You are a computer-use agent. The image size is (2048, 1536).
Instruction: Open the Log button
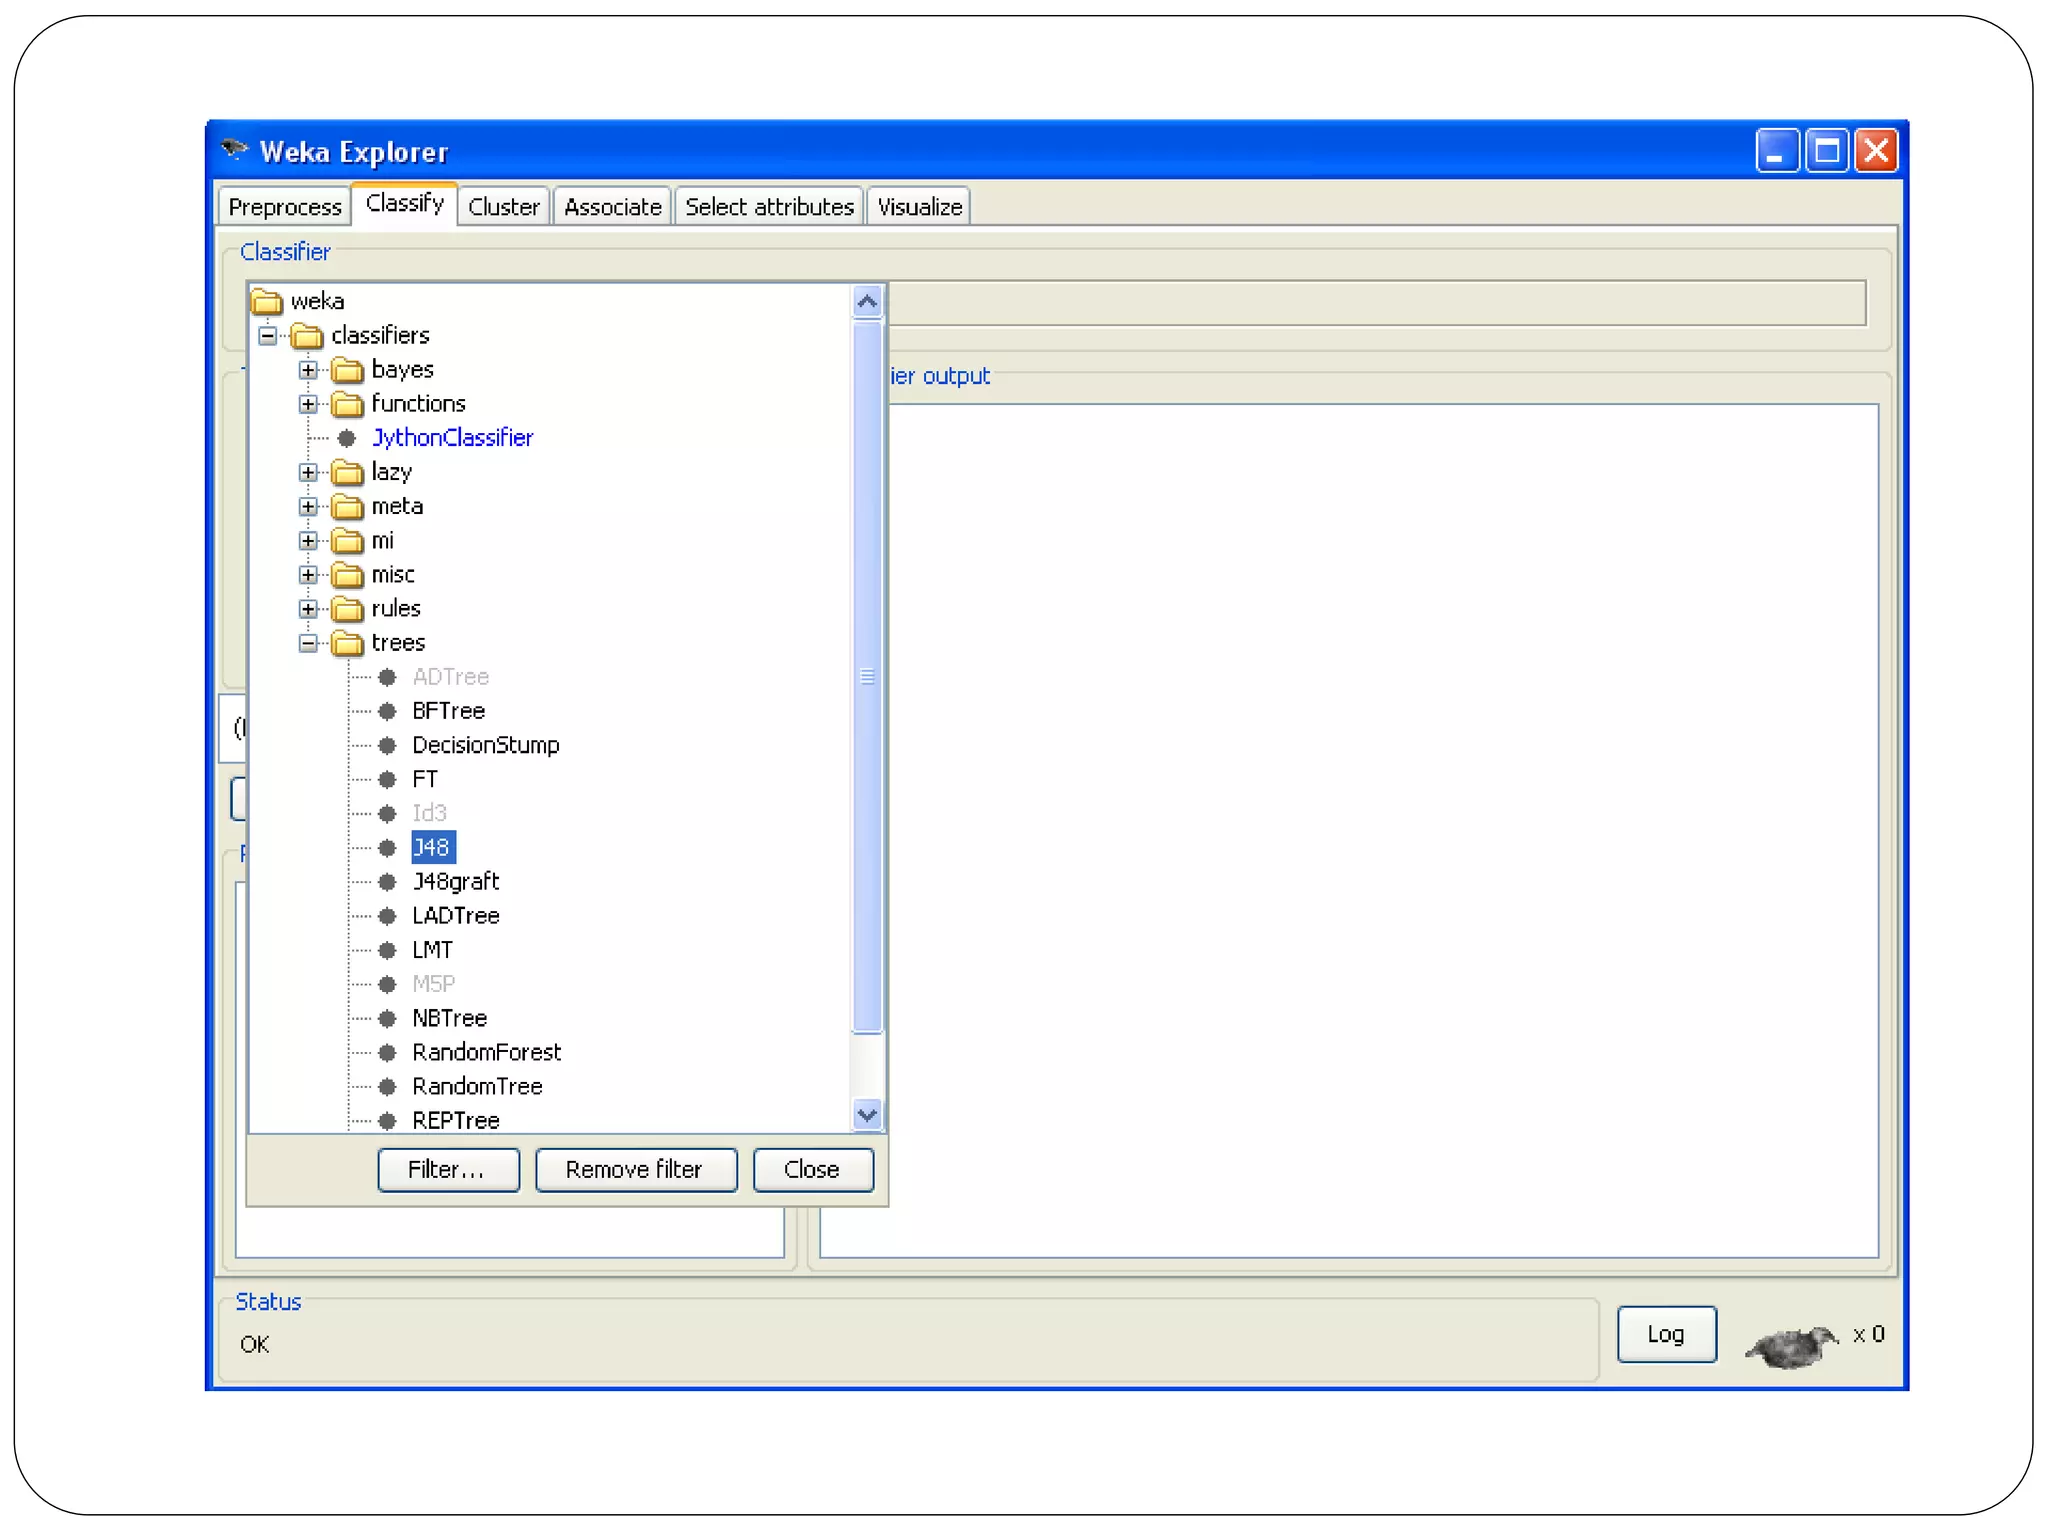1665,1334
